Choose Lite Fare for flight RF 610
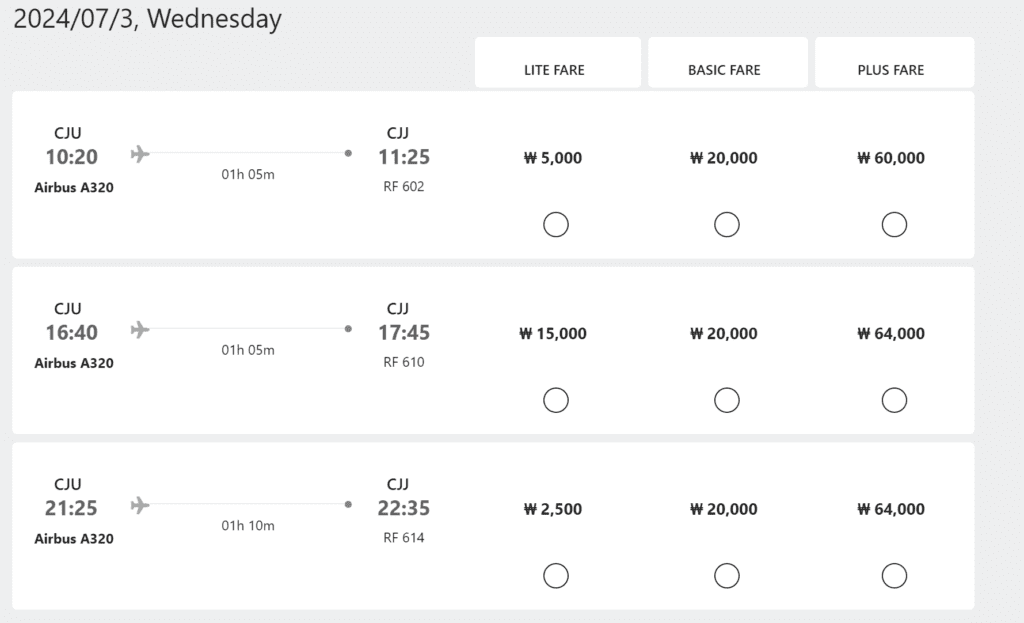 pos(555,400)
